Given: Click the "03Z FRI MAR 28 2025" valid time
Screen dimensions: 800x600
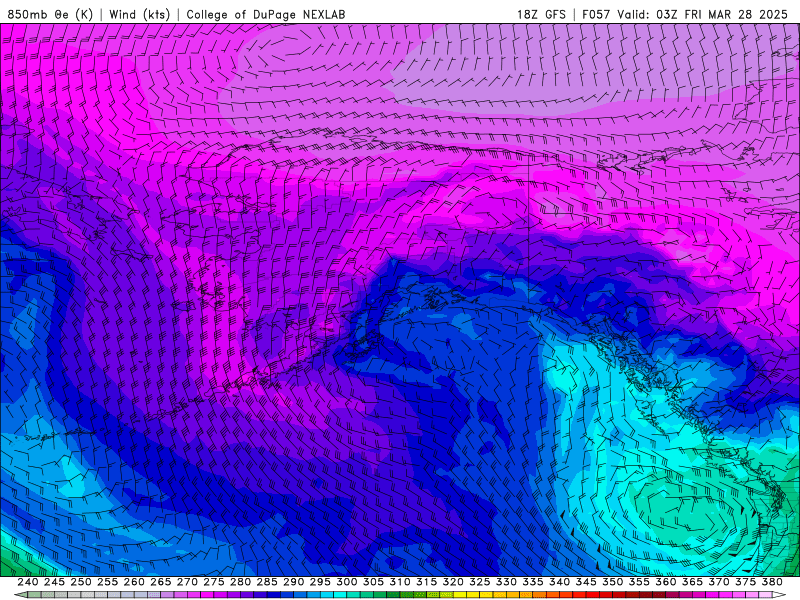Looking at the screenshot, I should [722, 14].
